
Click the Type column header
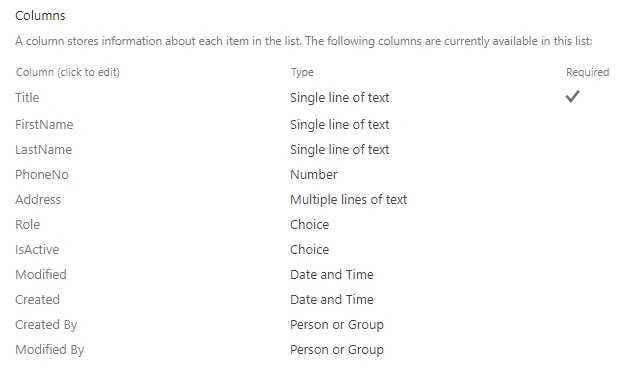pyautogui.click(x=302, y=72)
